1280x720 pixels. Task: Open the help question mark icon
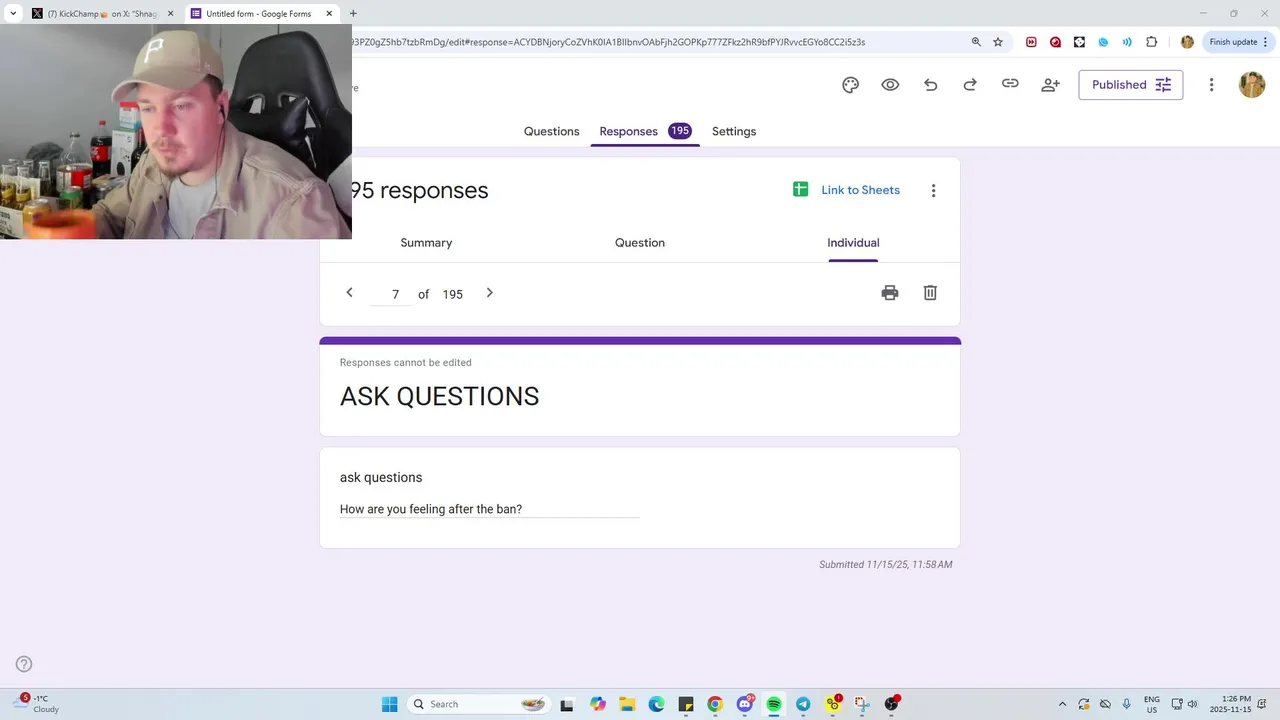(x=24, y=664)
